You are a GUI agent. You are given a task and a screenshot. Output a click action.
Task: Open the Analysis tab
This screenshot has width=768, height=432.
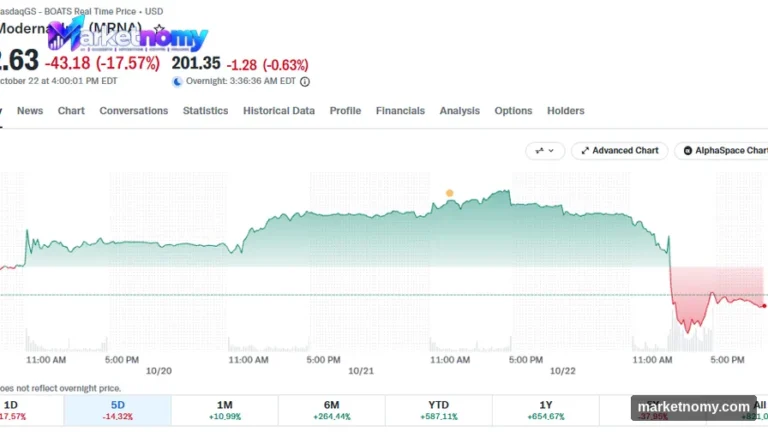459,111
